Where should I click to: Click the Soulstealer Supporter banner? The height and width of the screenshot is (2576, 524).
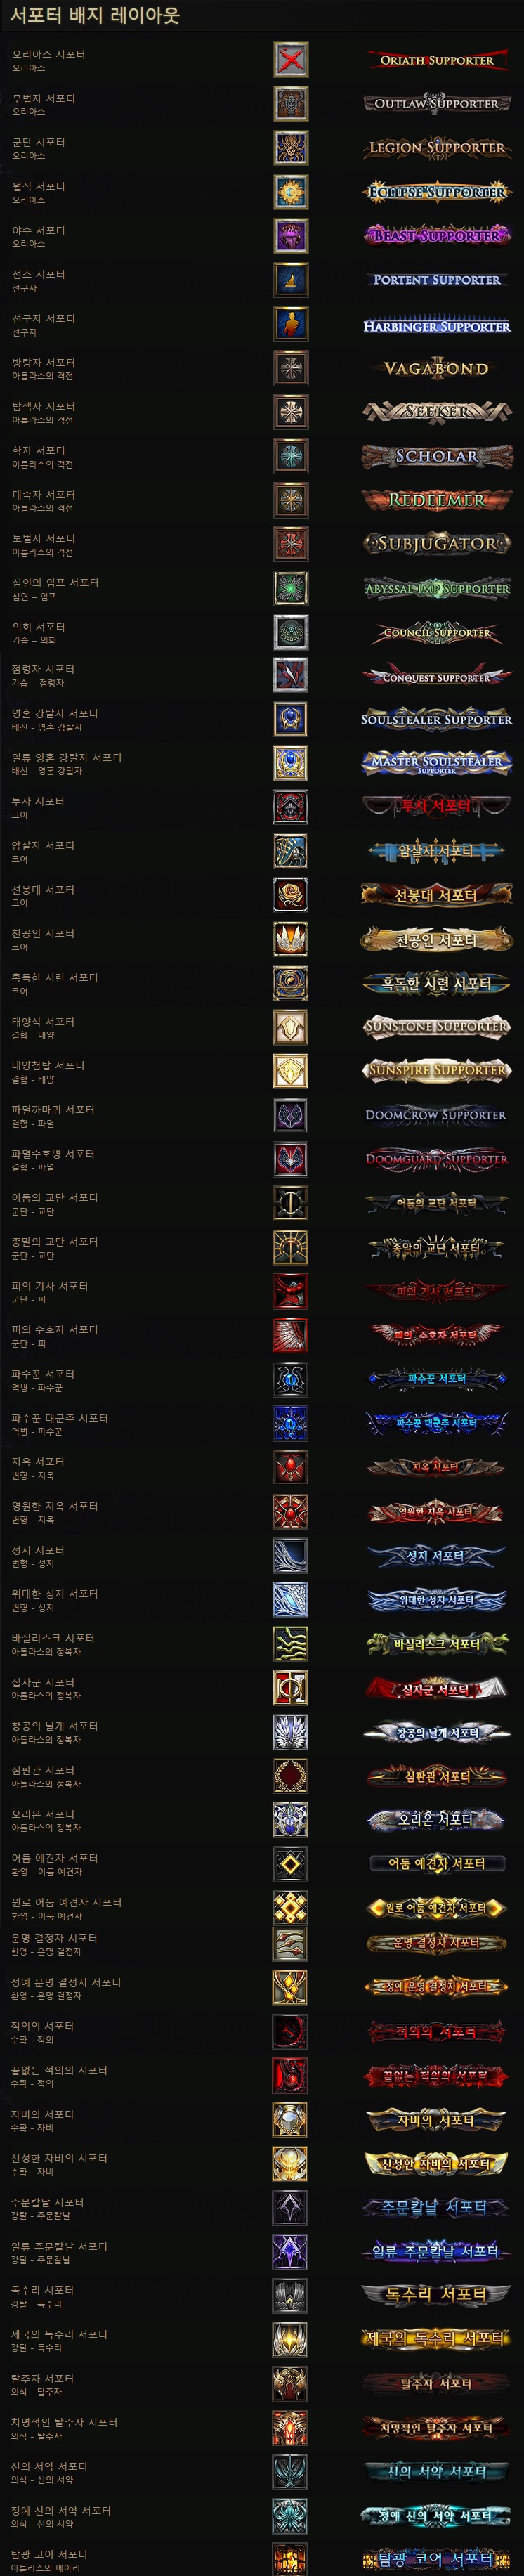tap(437, 719)
